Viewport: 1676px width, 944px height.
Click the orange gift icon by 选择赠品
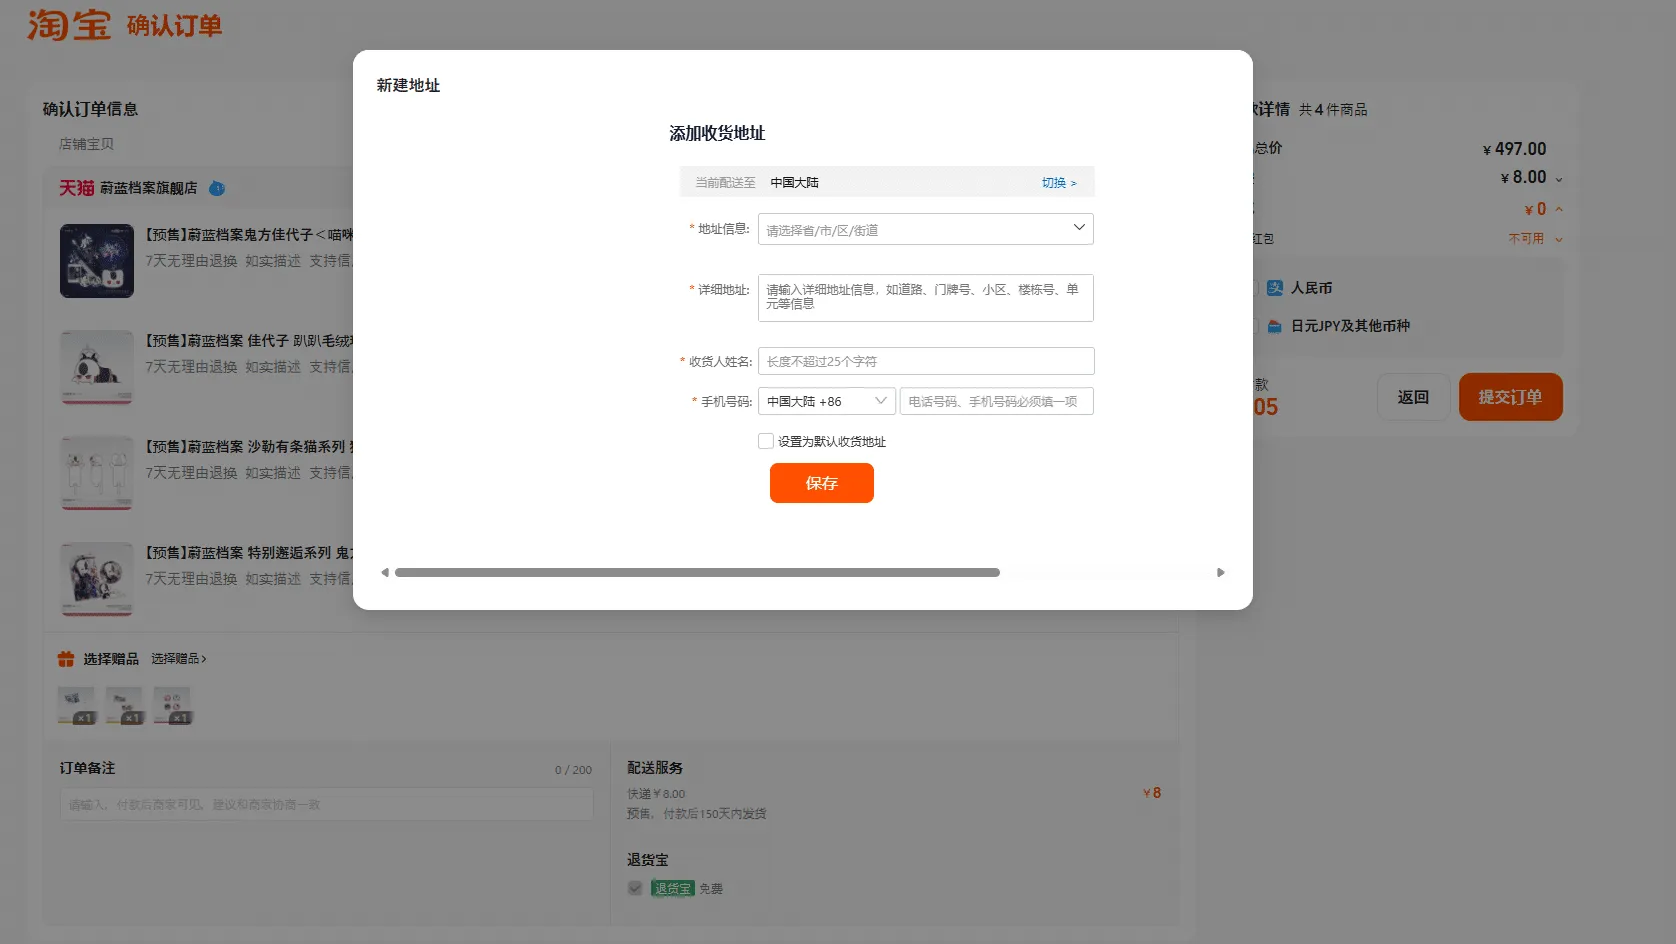click(66, 659)
